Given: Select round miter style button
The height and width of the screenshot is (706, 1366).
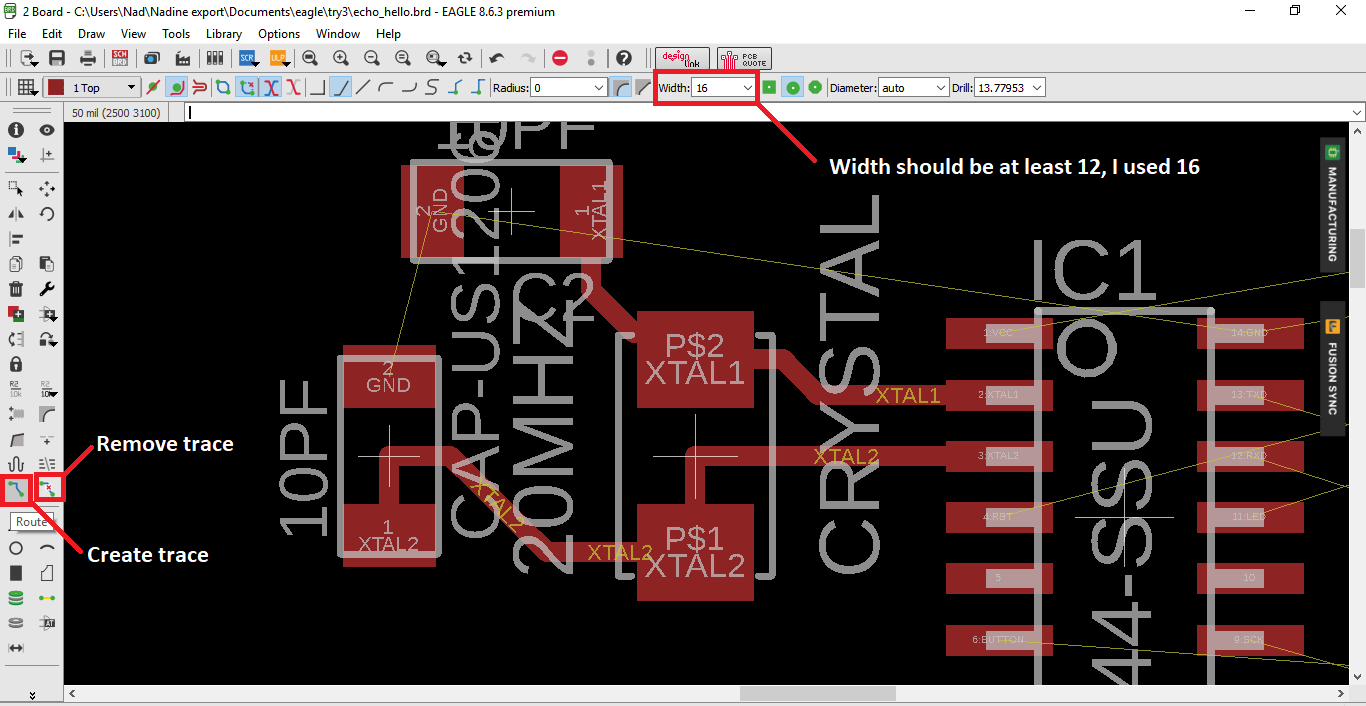Looking at the screenshot, I should tap(620, 87).
